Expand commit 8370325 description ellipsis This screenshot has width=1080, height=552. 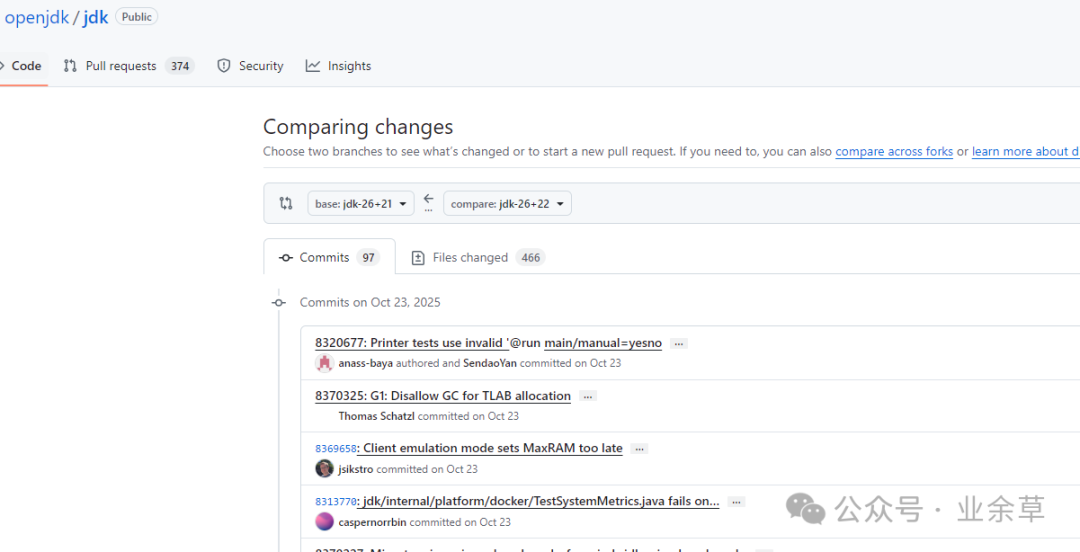coord(588,397)
